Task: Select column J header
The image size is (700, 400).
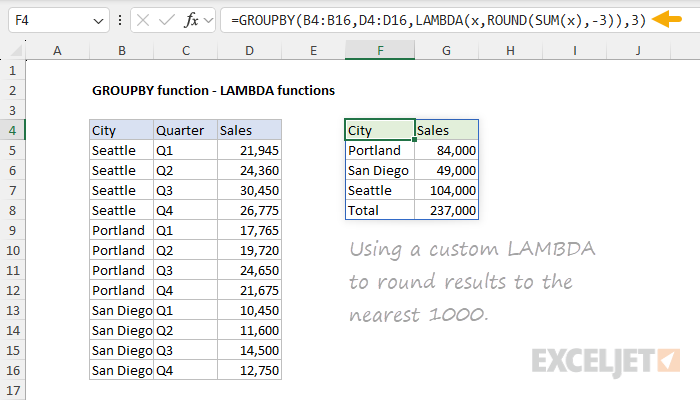Action: tap(638, 50)
